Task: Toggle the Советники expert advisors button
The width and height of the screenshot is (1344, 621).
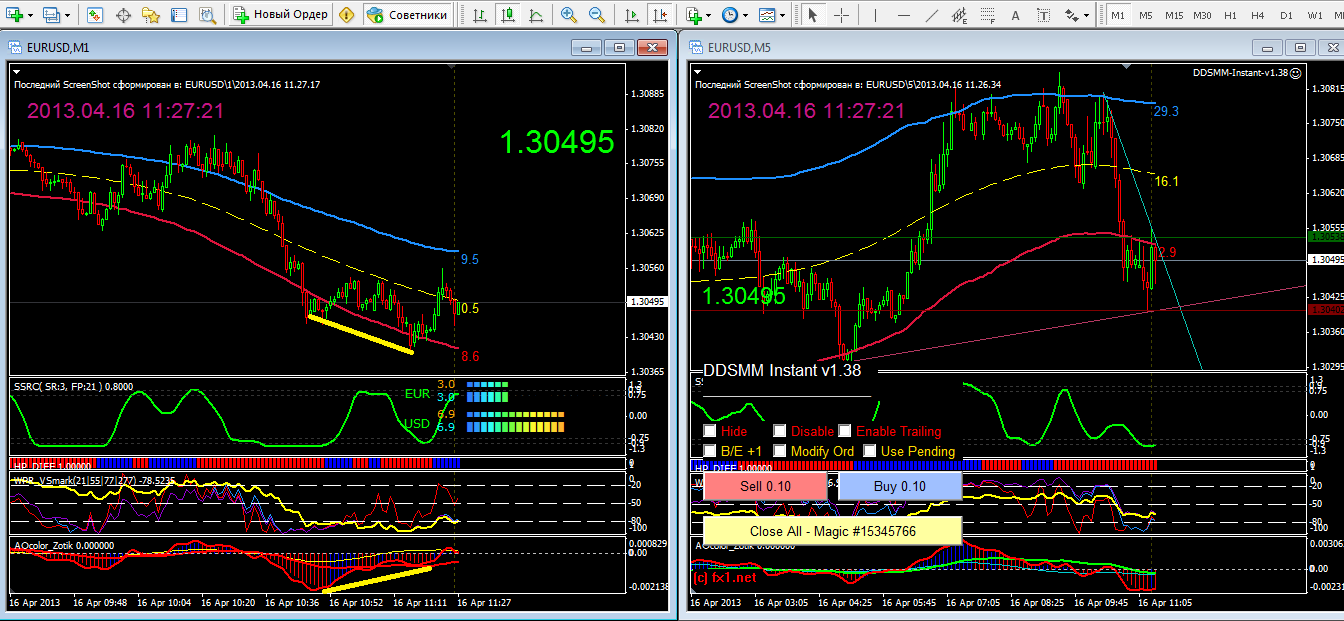Action: 406,15
